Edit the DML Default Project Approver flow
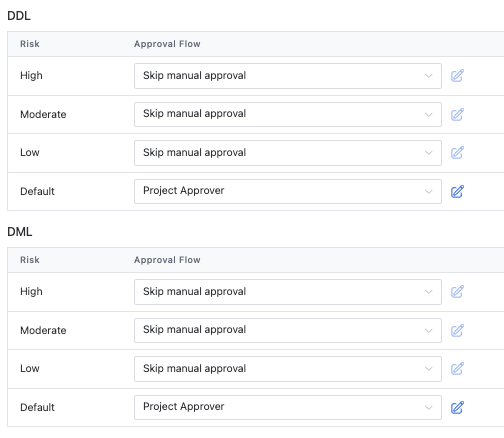The height and width of the screenshot is (438, 504). click(457, 407)
